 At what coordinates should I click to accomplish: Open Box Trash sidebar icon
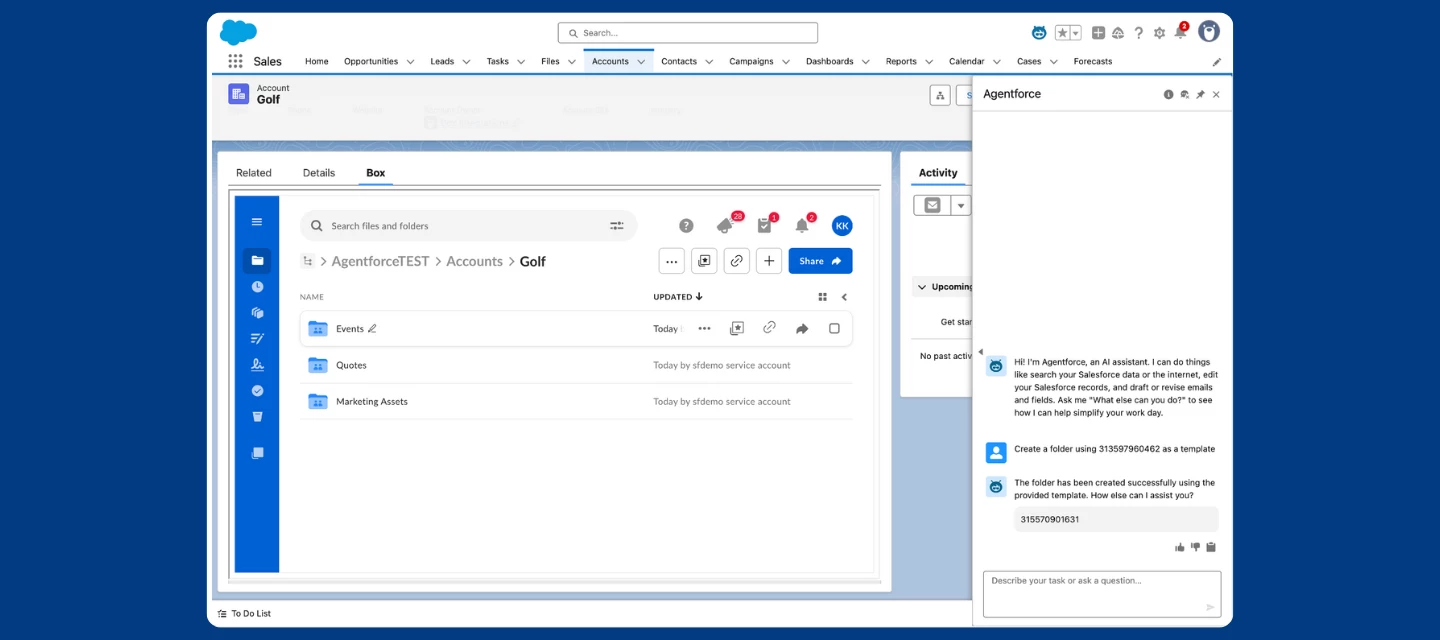[x=257, y=417]
